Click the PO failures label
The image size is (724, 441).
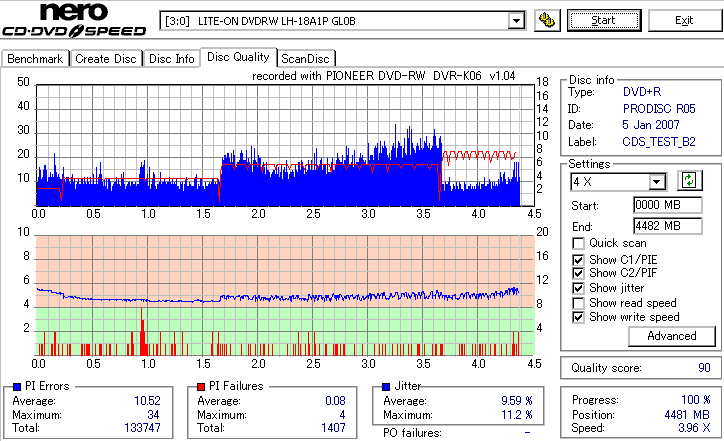click(412, 433)
